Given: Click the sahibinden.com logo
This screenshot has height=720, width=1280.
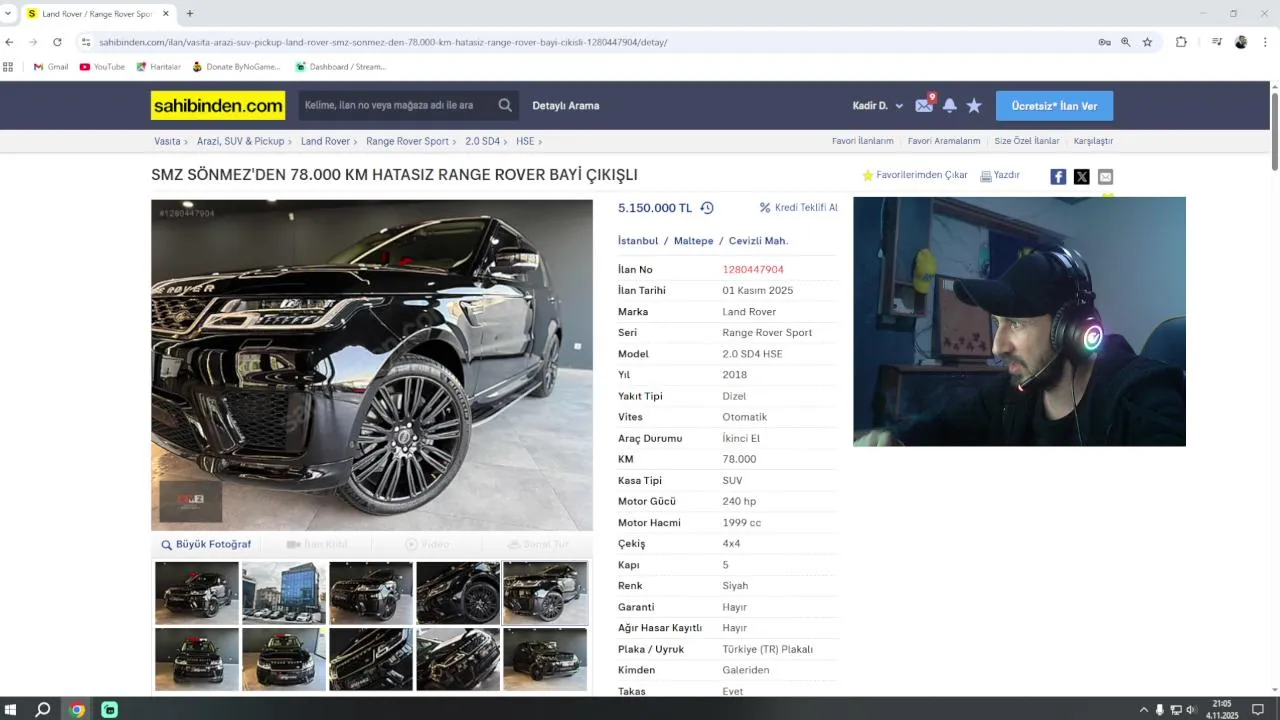Looking at the screenshot, I should click(x=218, y=105).
